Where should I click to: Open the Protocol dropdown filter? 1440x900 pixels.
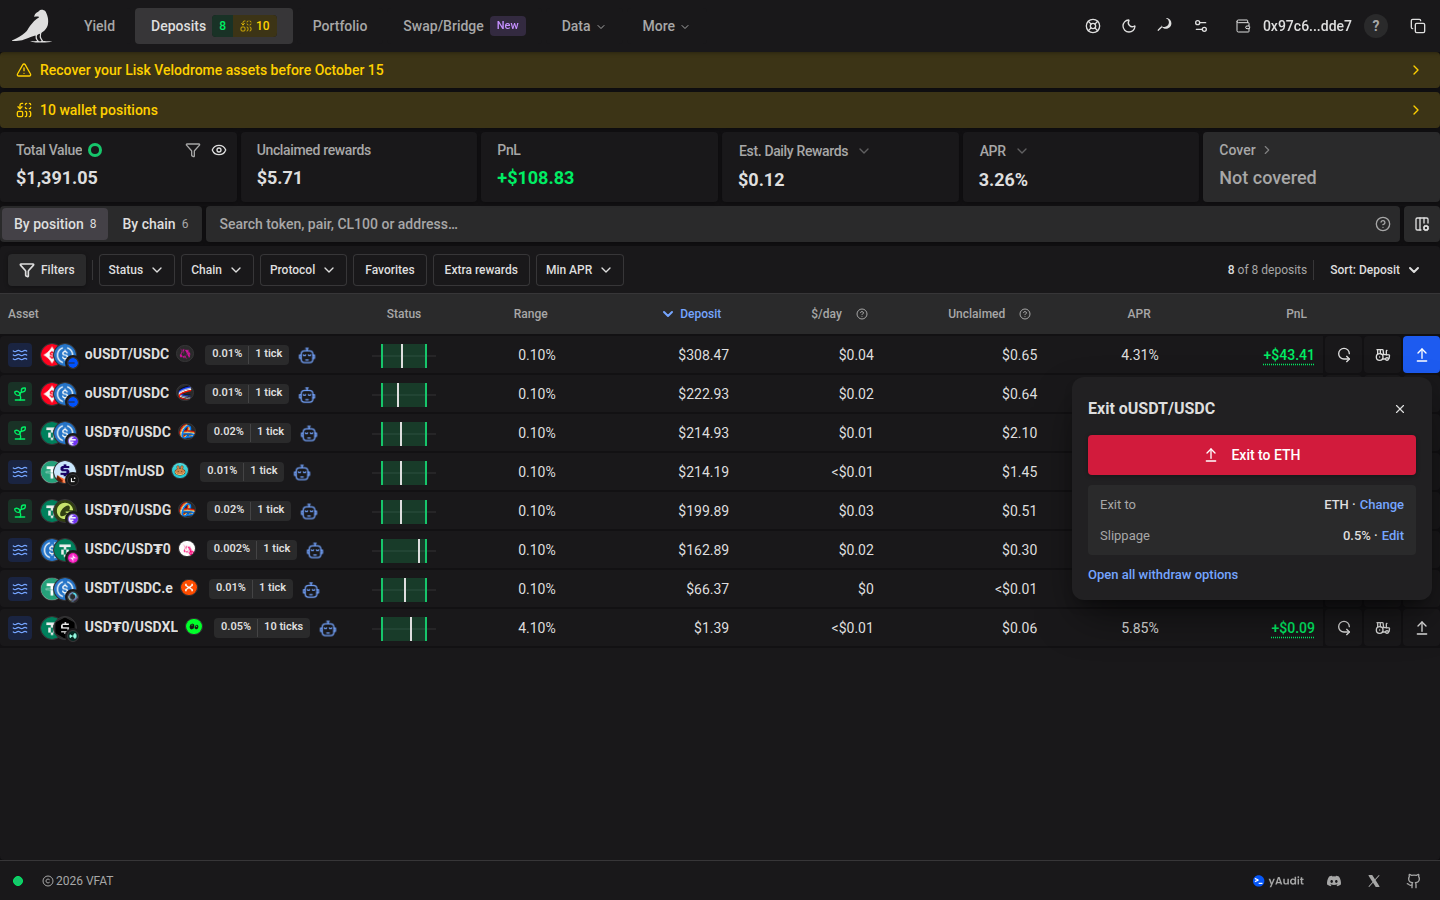pyautogui.click(x=303, y=270)
